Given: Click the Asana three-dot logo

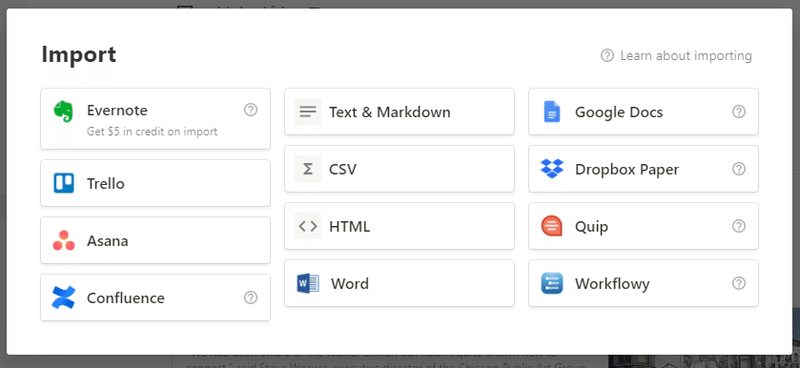Looking at the screenshot, I should click(64, 240).
